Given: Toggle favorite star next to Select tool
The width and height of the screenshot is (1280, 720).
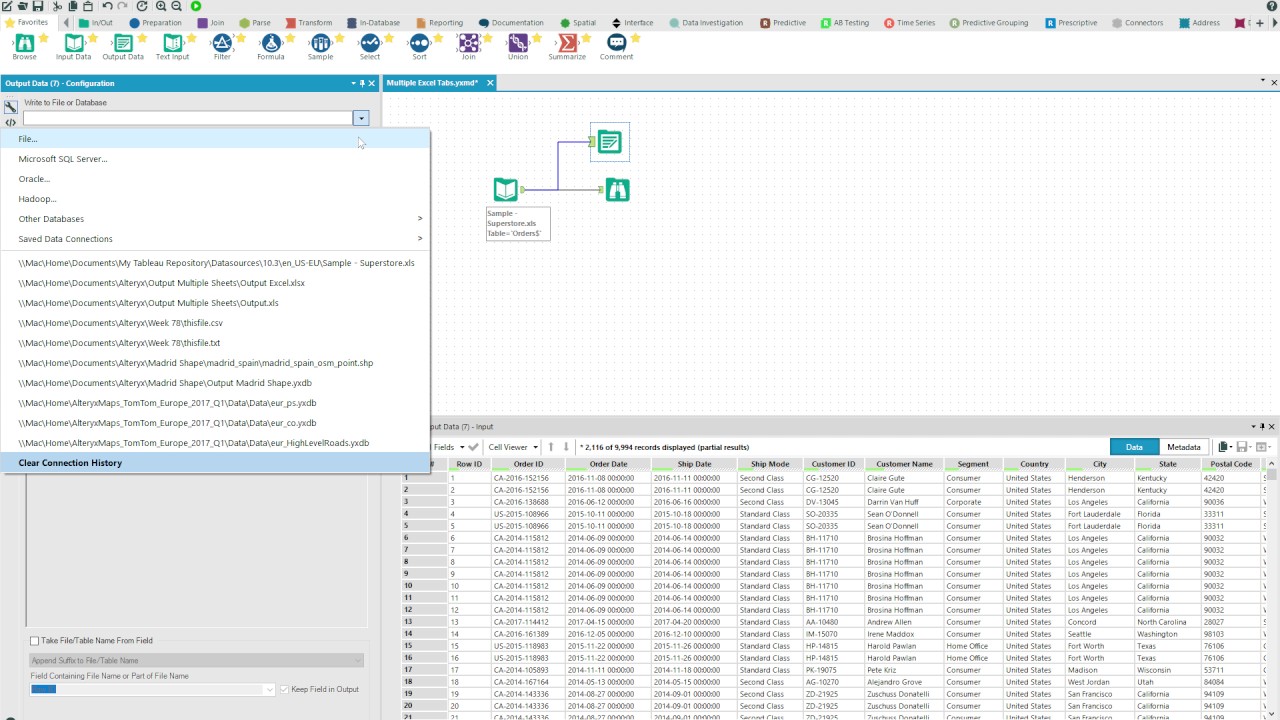Looking at the screenshot, I should (x=389, y=38).
